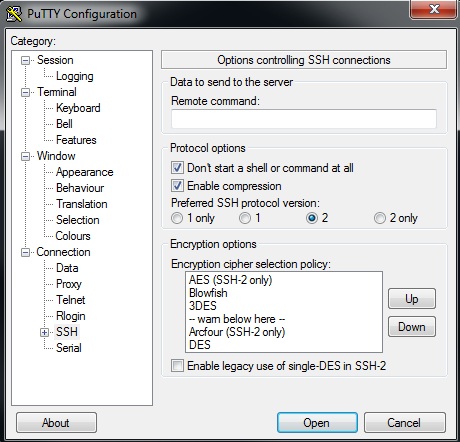Collapse the Connection category
This screenshot has height=442, width=460.
tap(25, 252)
